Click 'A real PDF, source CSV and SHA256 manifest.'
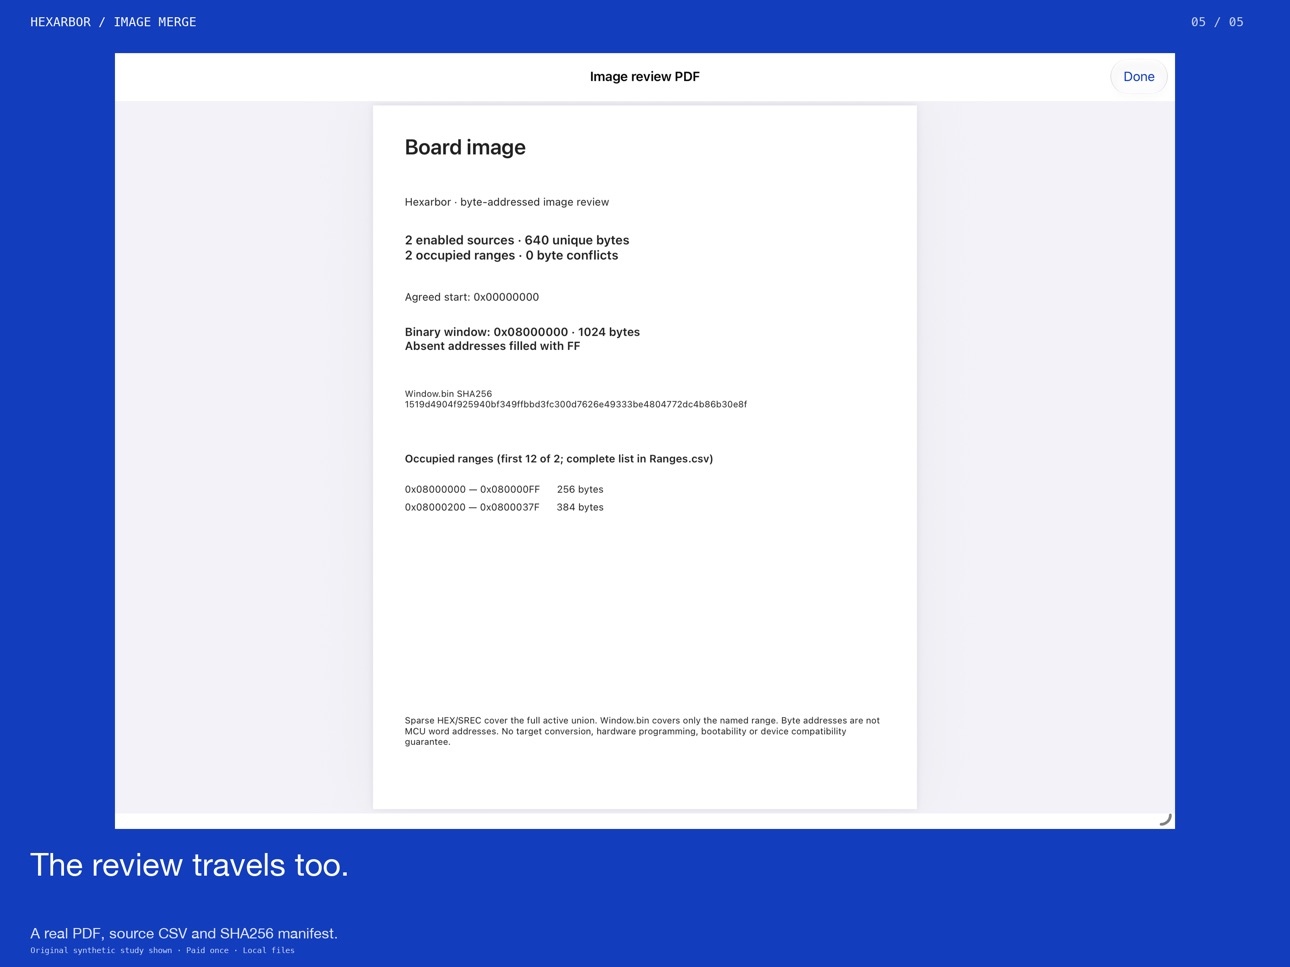Image resolution: width=1290 pixels, height=967 pixels. (x=184, y=933)
